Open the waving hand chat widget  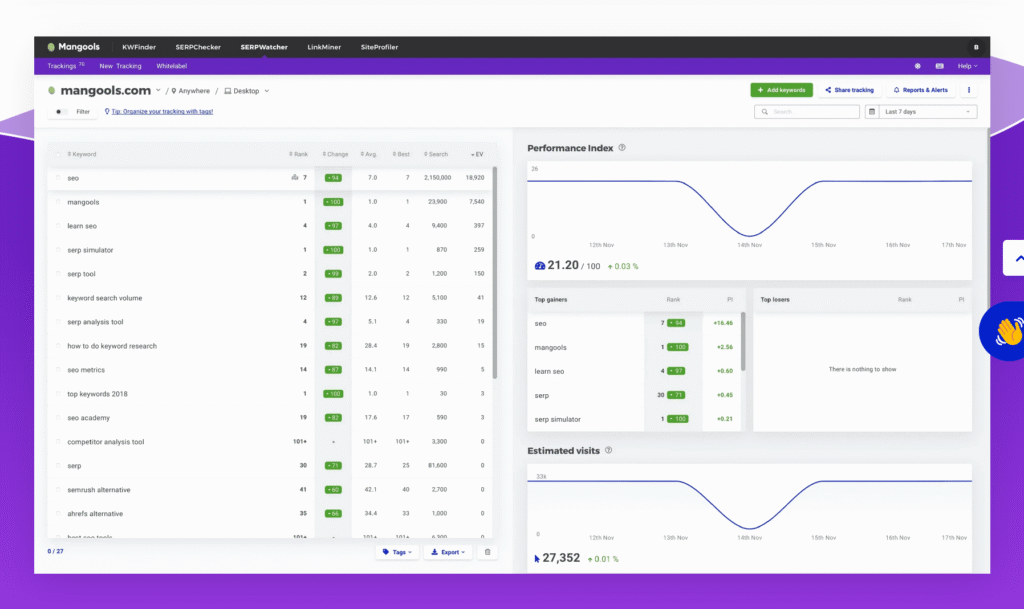coord(1002,331)
